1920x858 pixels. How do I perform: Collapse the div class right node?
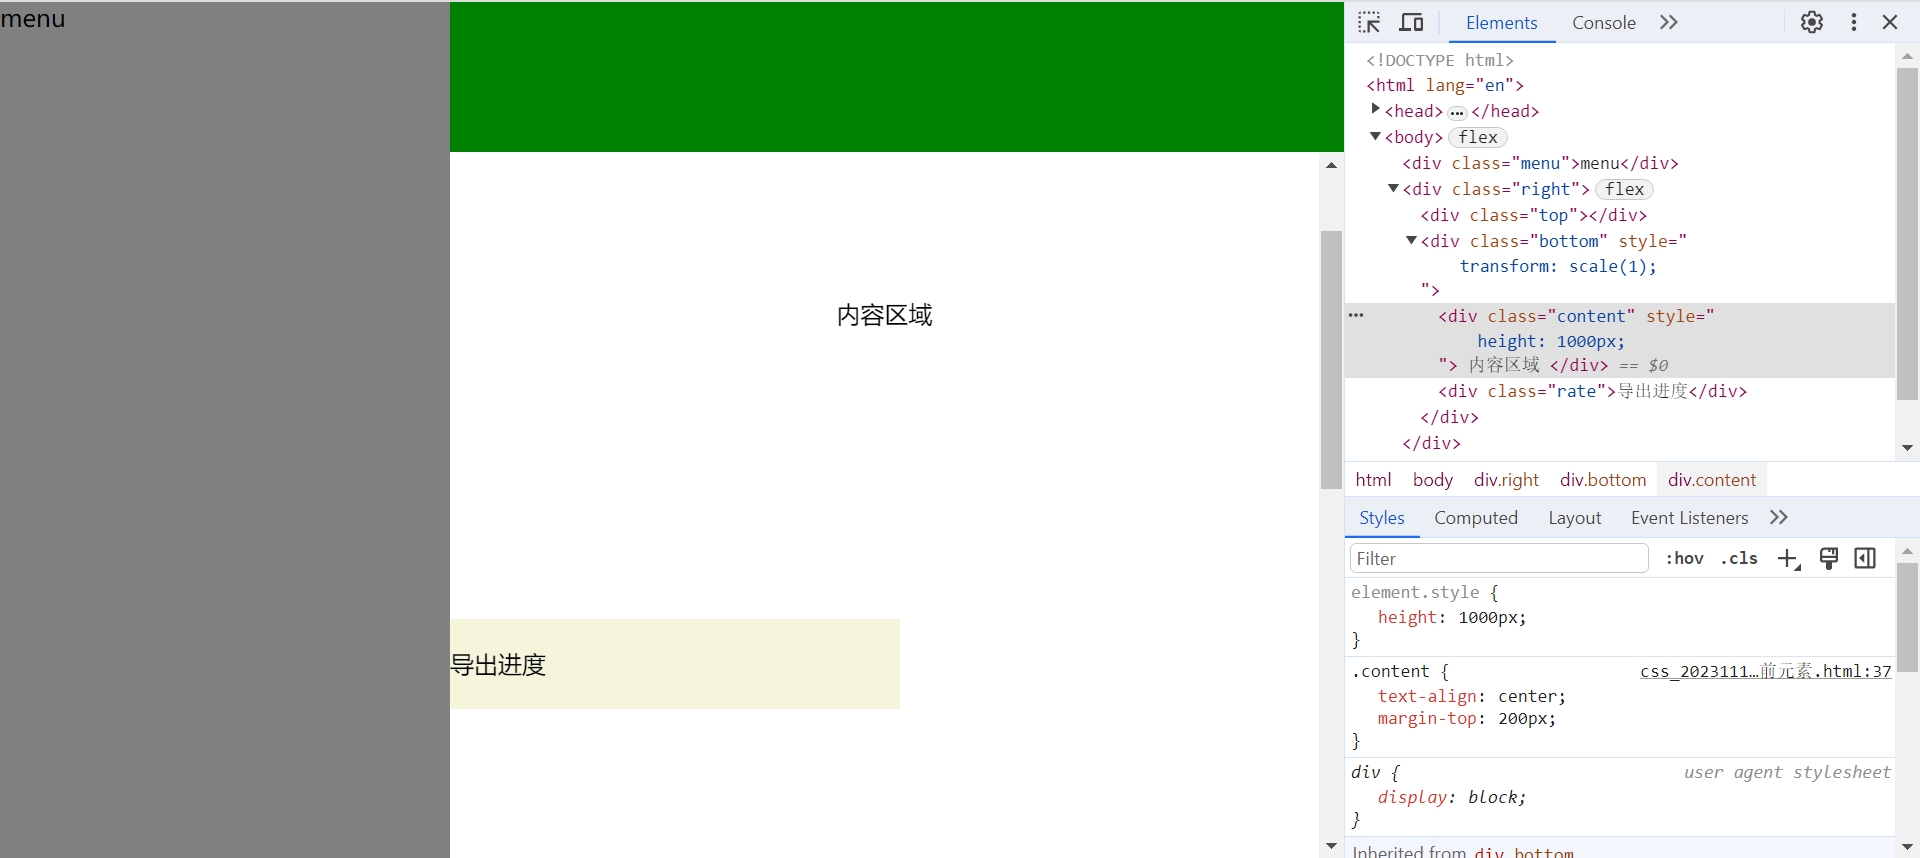tap(1393, 189)
